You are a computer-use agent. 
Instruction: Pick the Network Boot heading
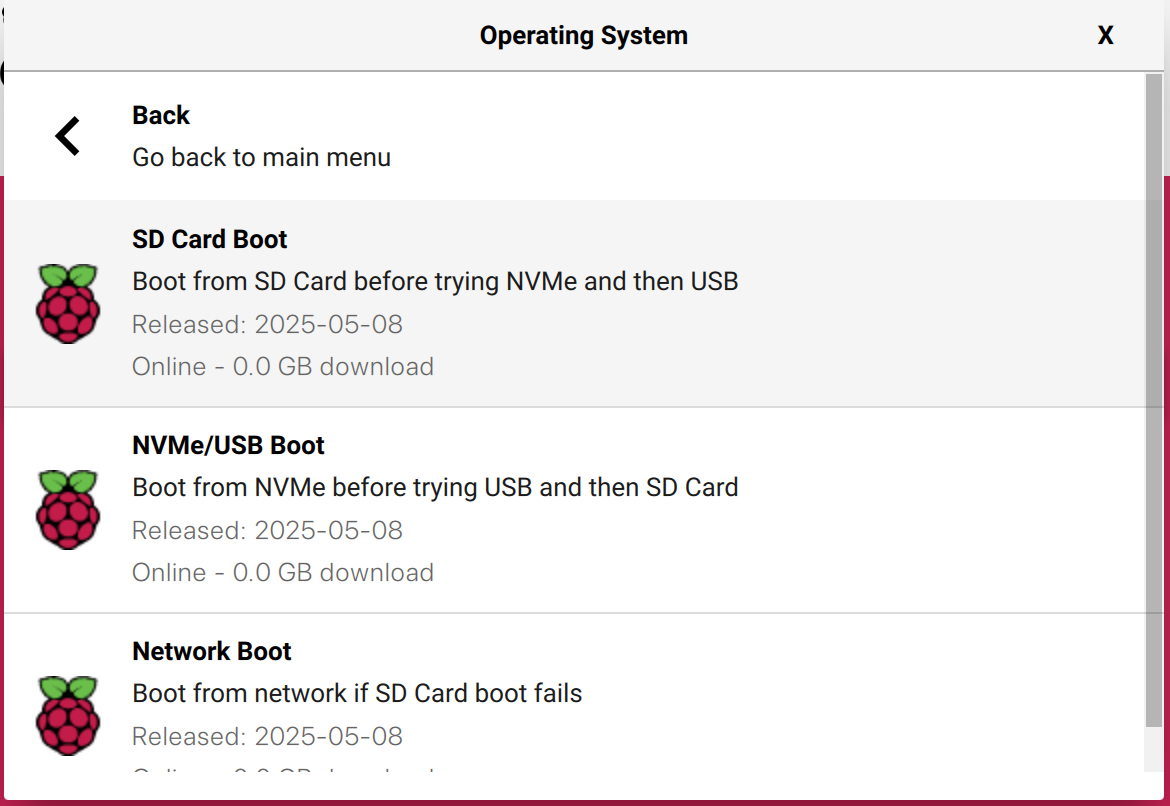(x=212, y=651)
